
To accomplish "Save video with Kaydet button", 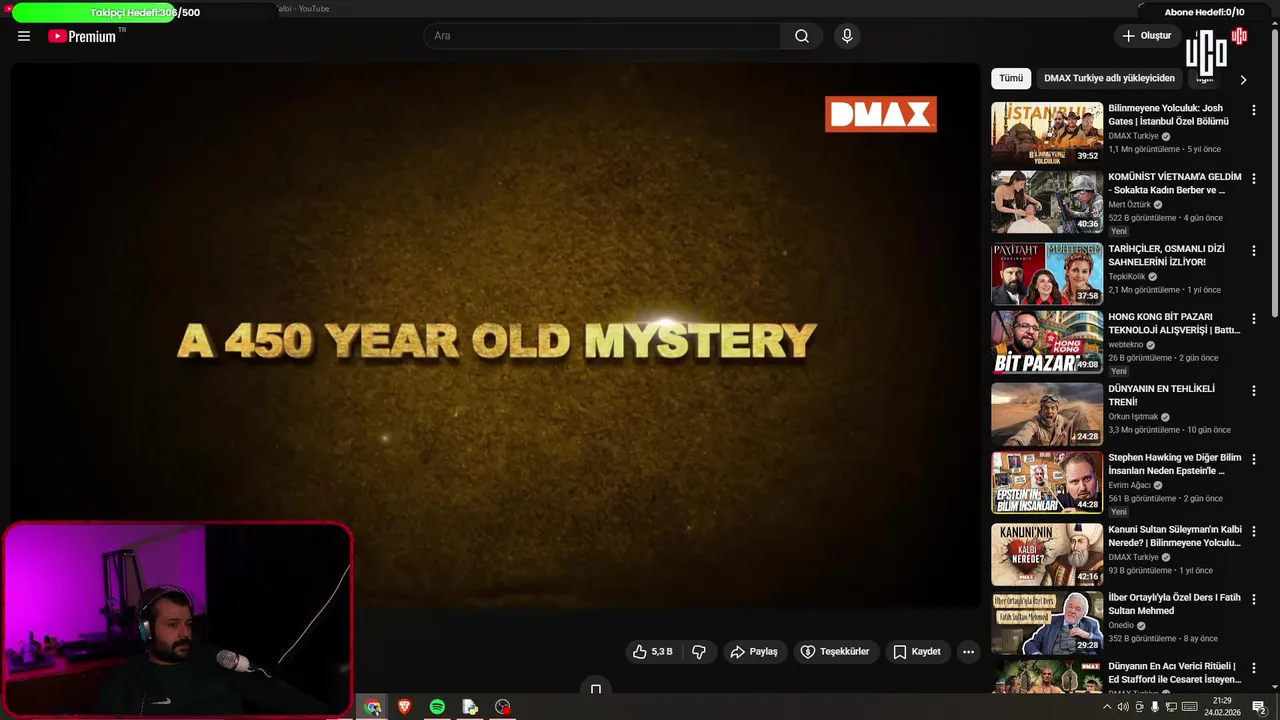I will (x=917, y=652).
